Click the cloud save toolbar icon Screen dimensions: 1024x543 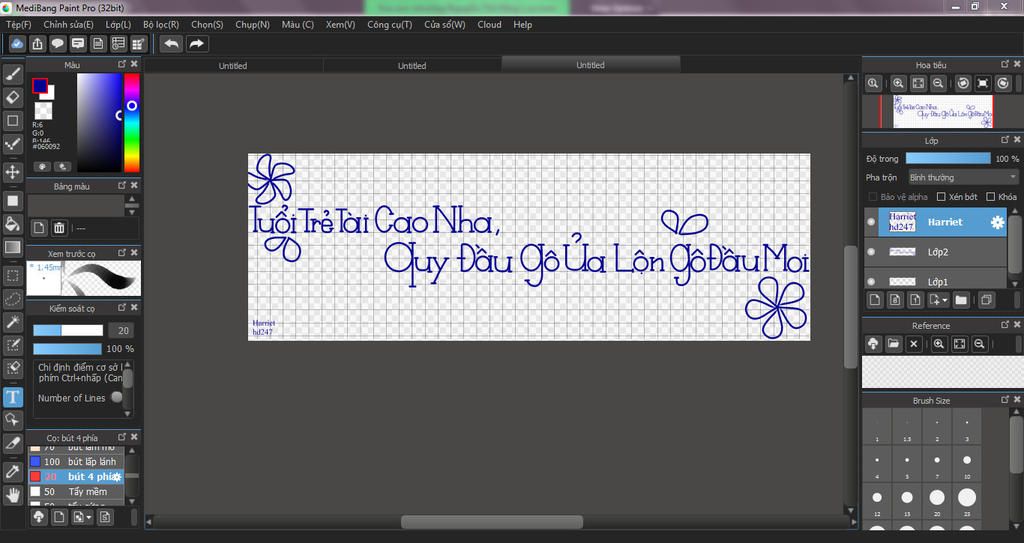[x=17, y=44]
